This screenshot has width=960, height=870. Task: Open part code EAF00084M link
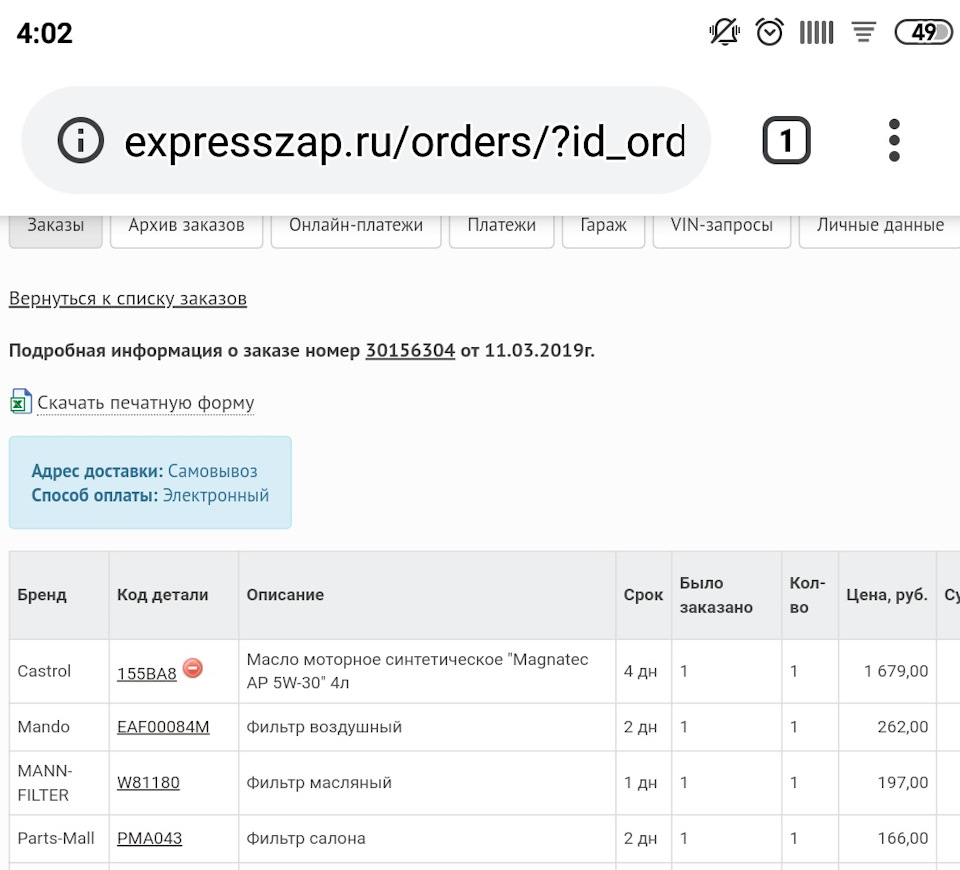163,727
